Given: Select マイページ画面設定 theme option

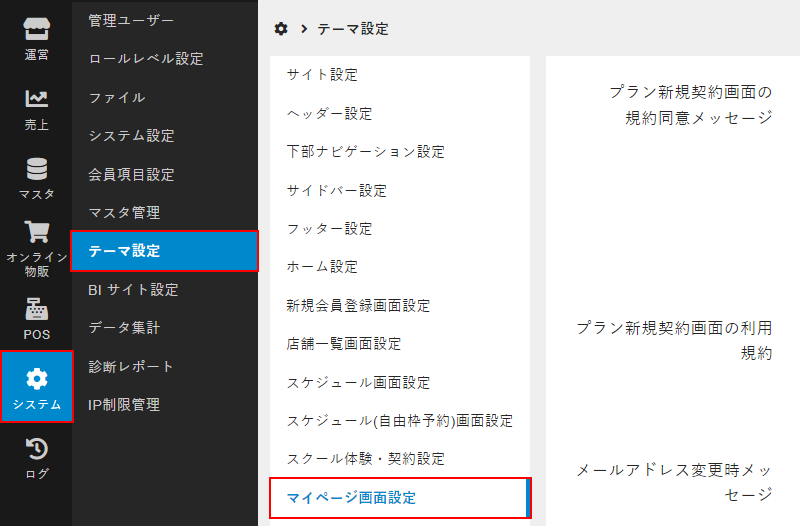Looking at the screenshot, I should click(400, 498).
